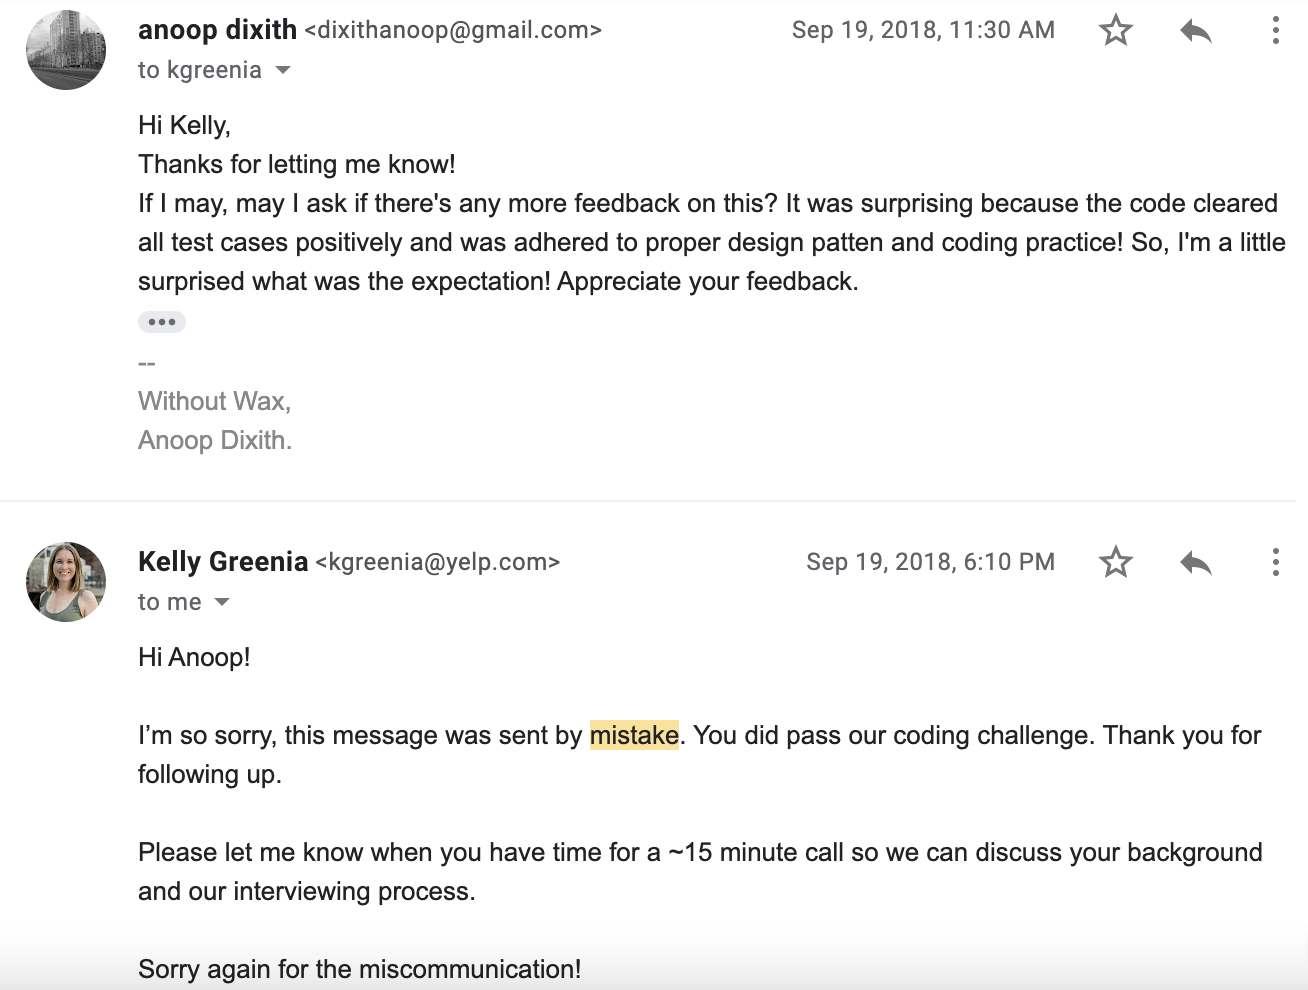Image resolution: width=1308 pixels, height=990 pixels.
Task: Click the highlighted word "mistake"
Action: click(634, 735)
